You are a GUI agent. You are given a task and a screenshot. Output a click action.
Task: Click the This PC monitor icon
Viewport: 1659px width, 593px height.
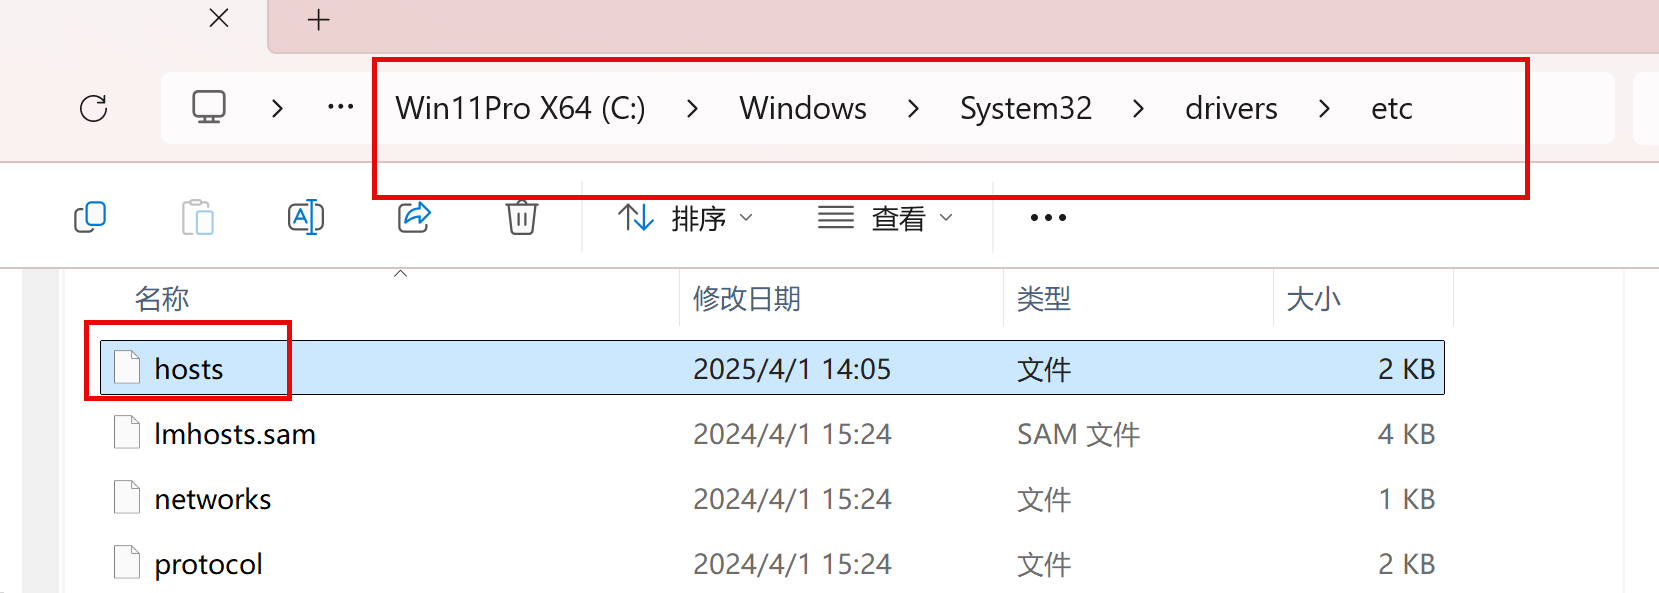point(209,107)
